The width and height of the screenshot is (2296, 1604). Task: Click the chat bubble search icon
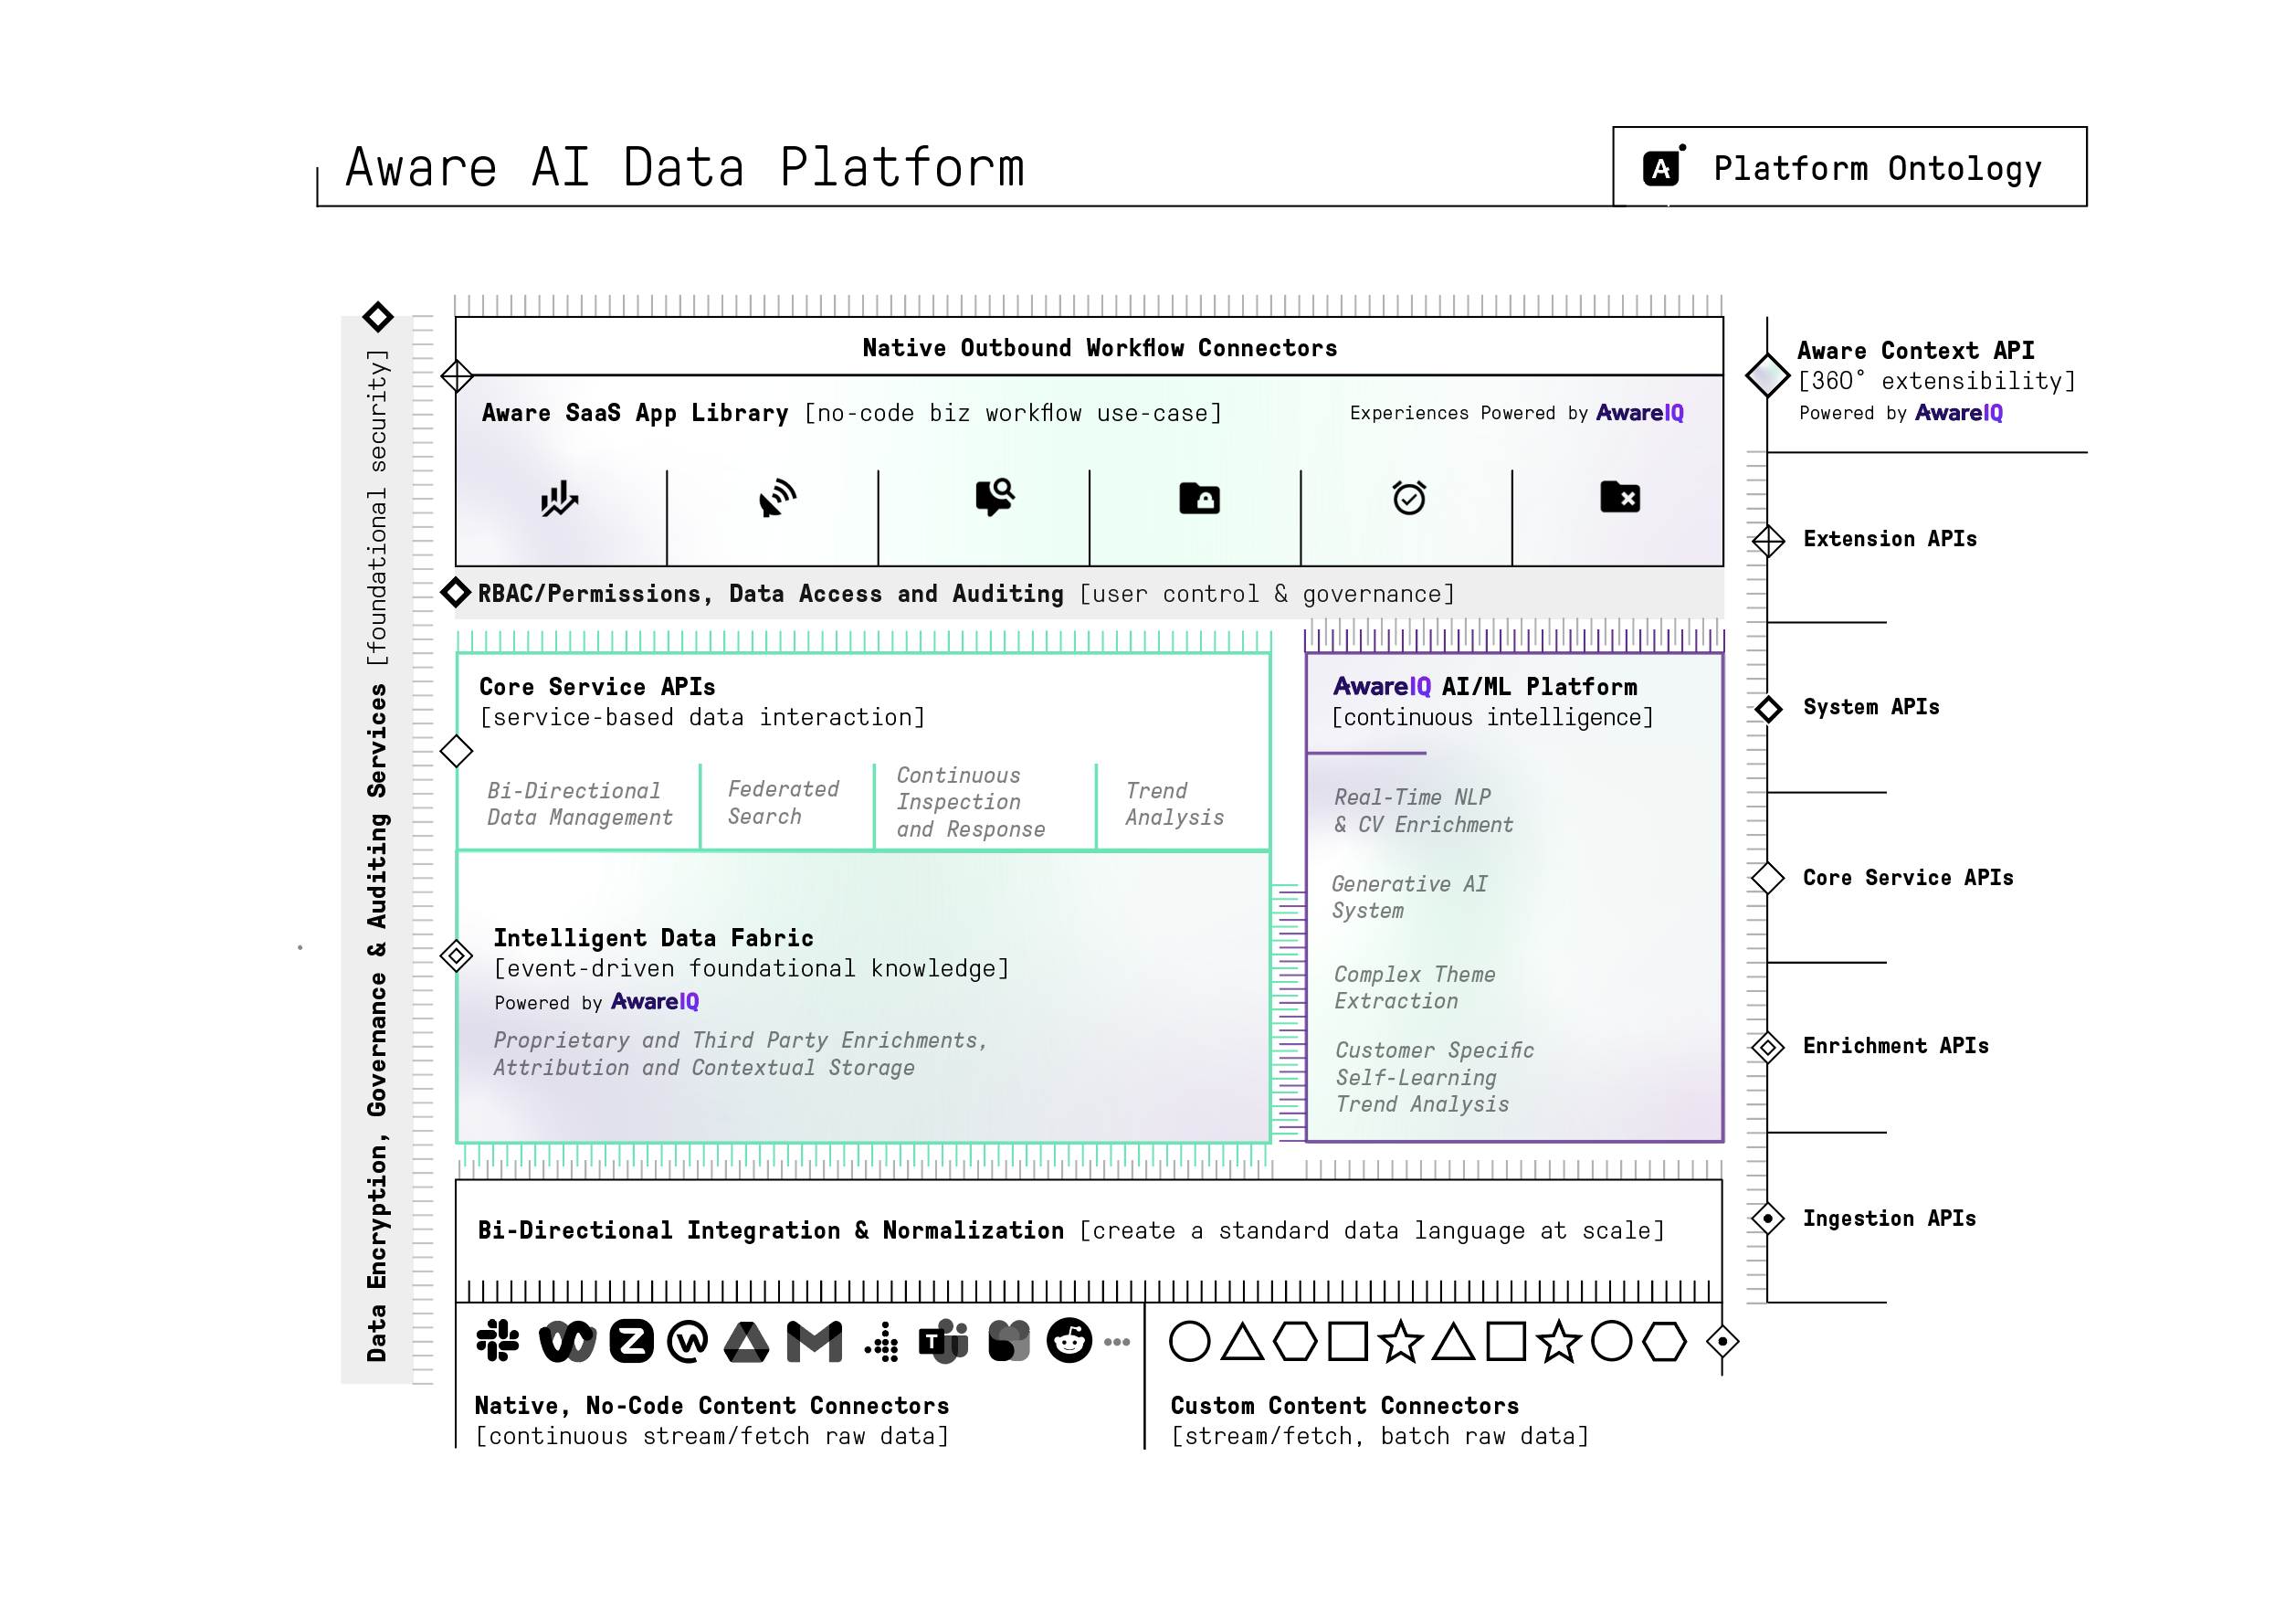[995, 496]
